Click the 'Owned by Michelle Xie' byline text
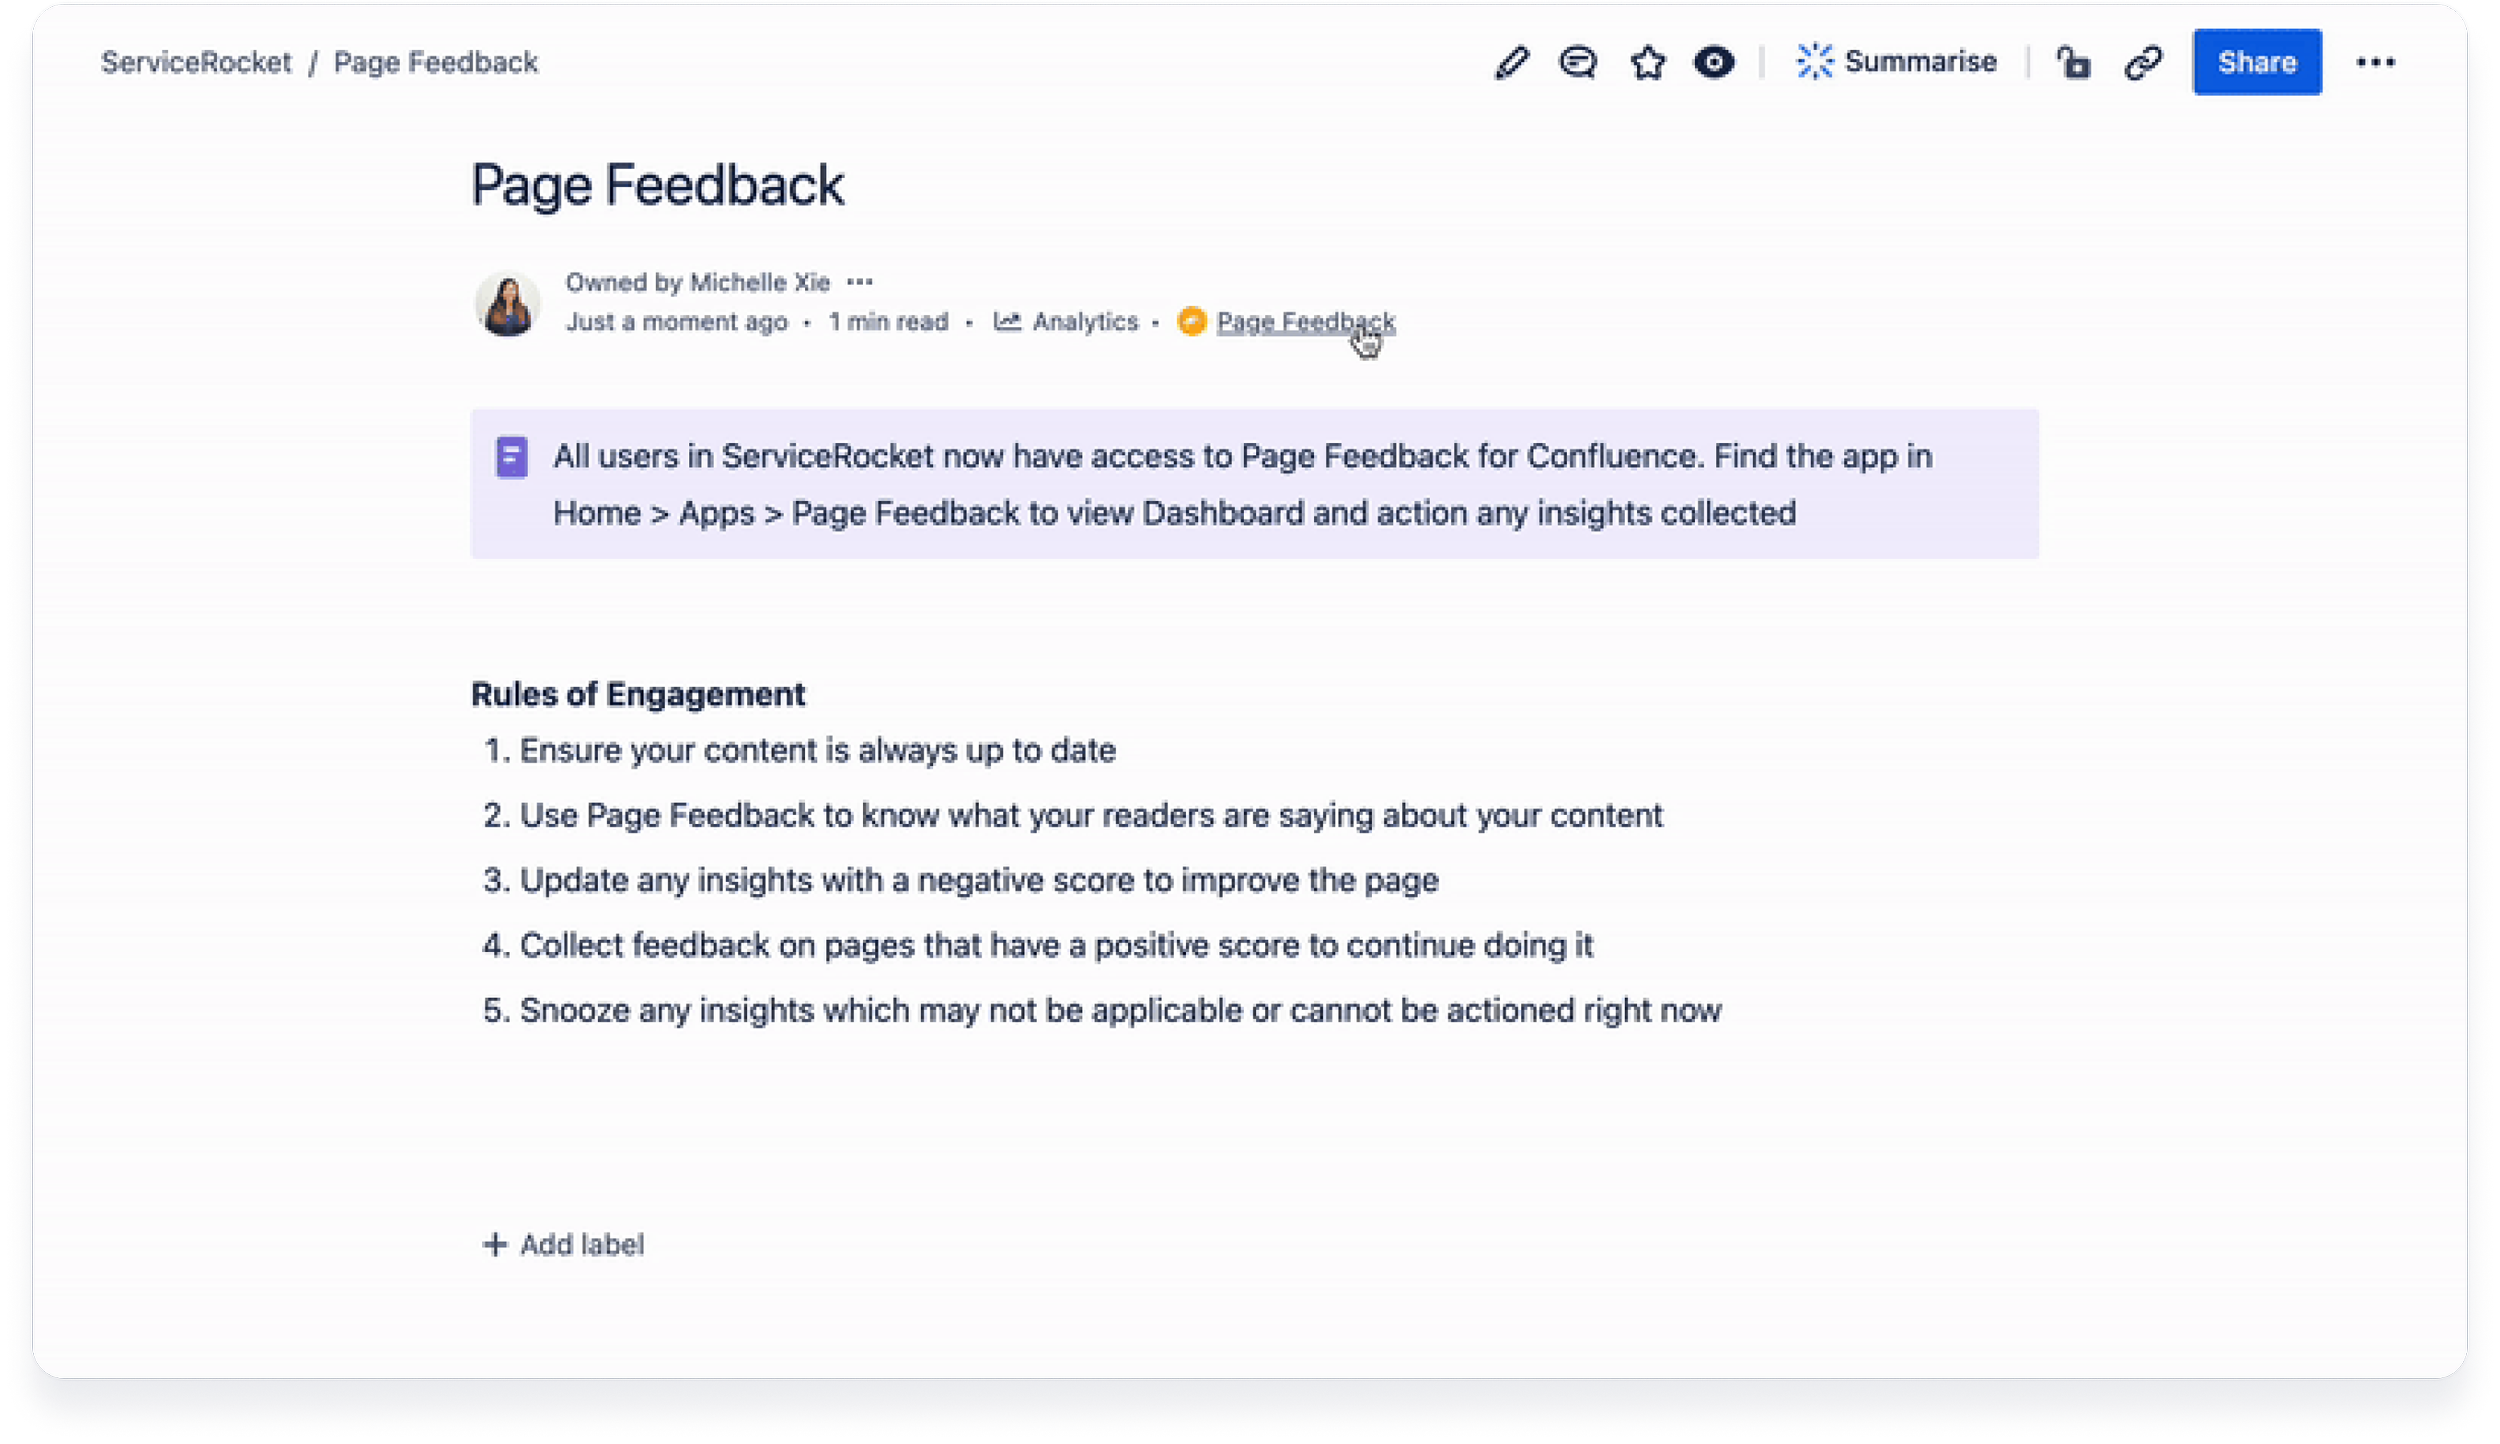This screenshot has height=1444, width=2500. coord(698,282)
